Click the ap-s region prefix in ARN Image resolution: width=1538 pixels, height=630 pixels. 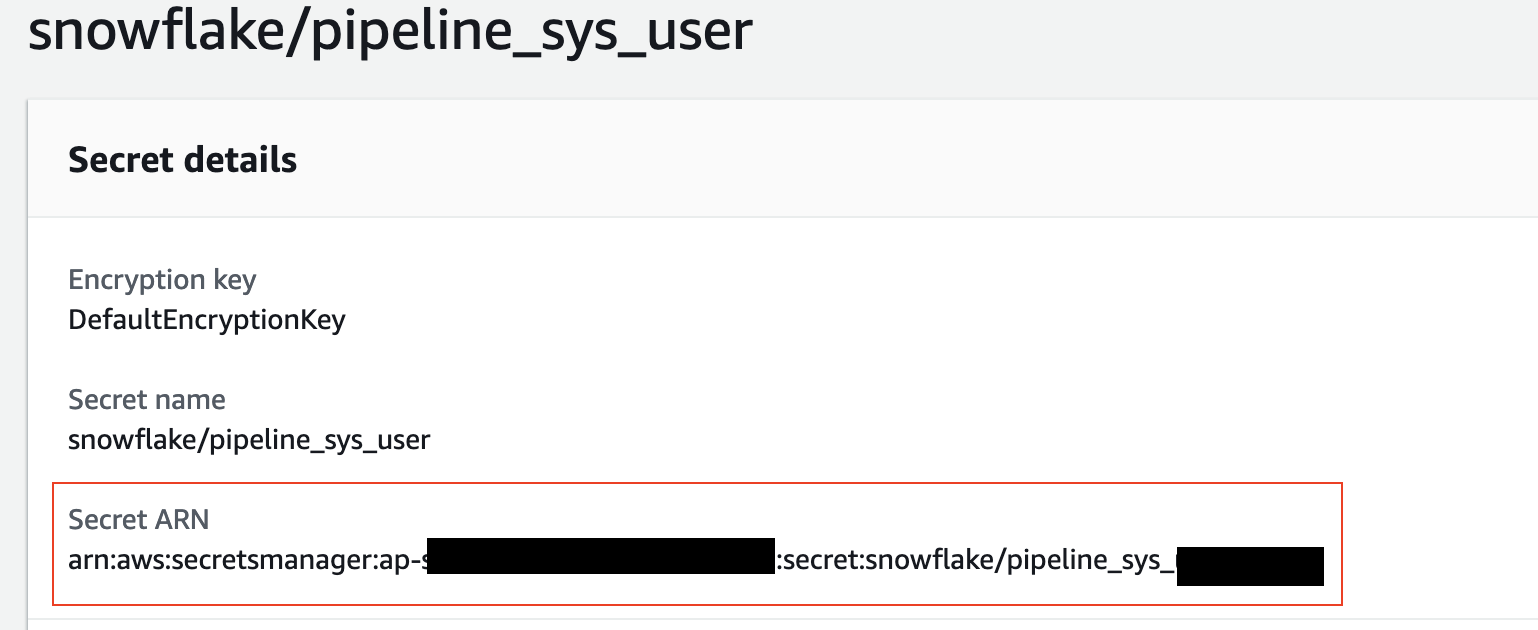pyautogui.click(x=402, y=562)
